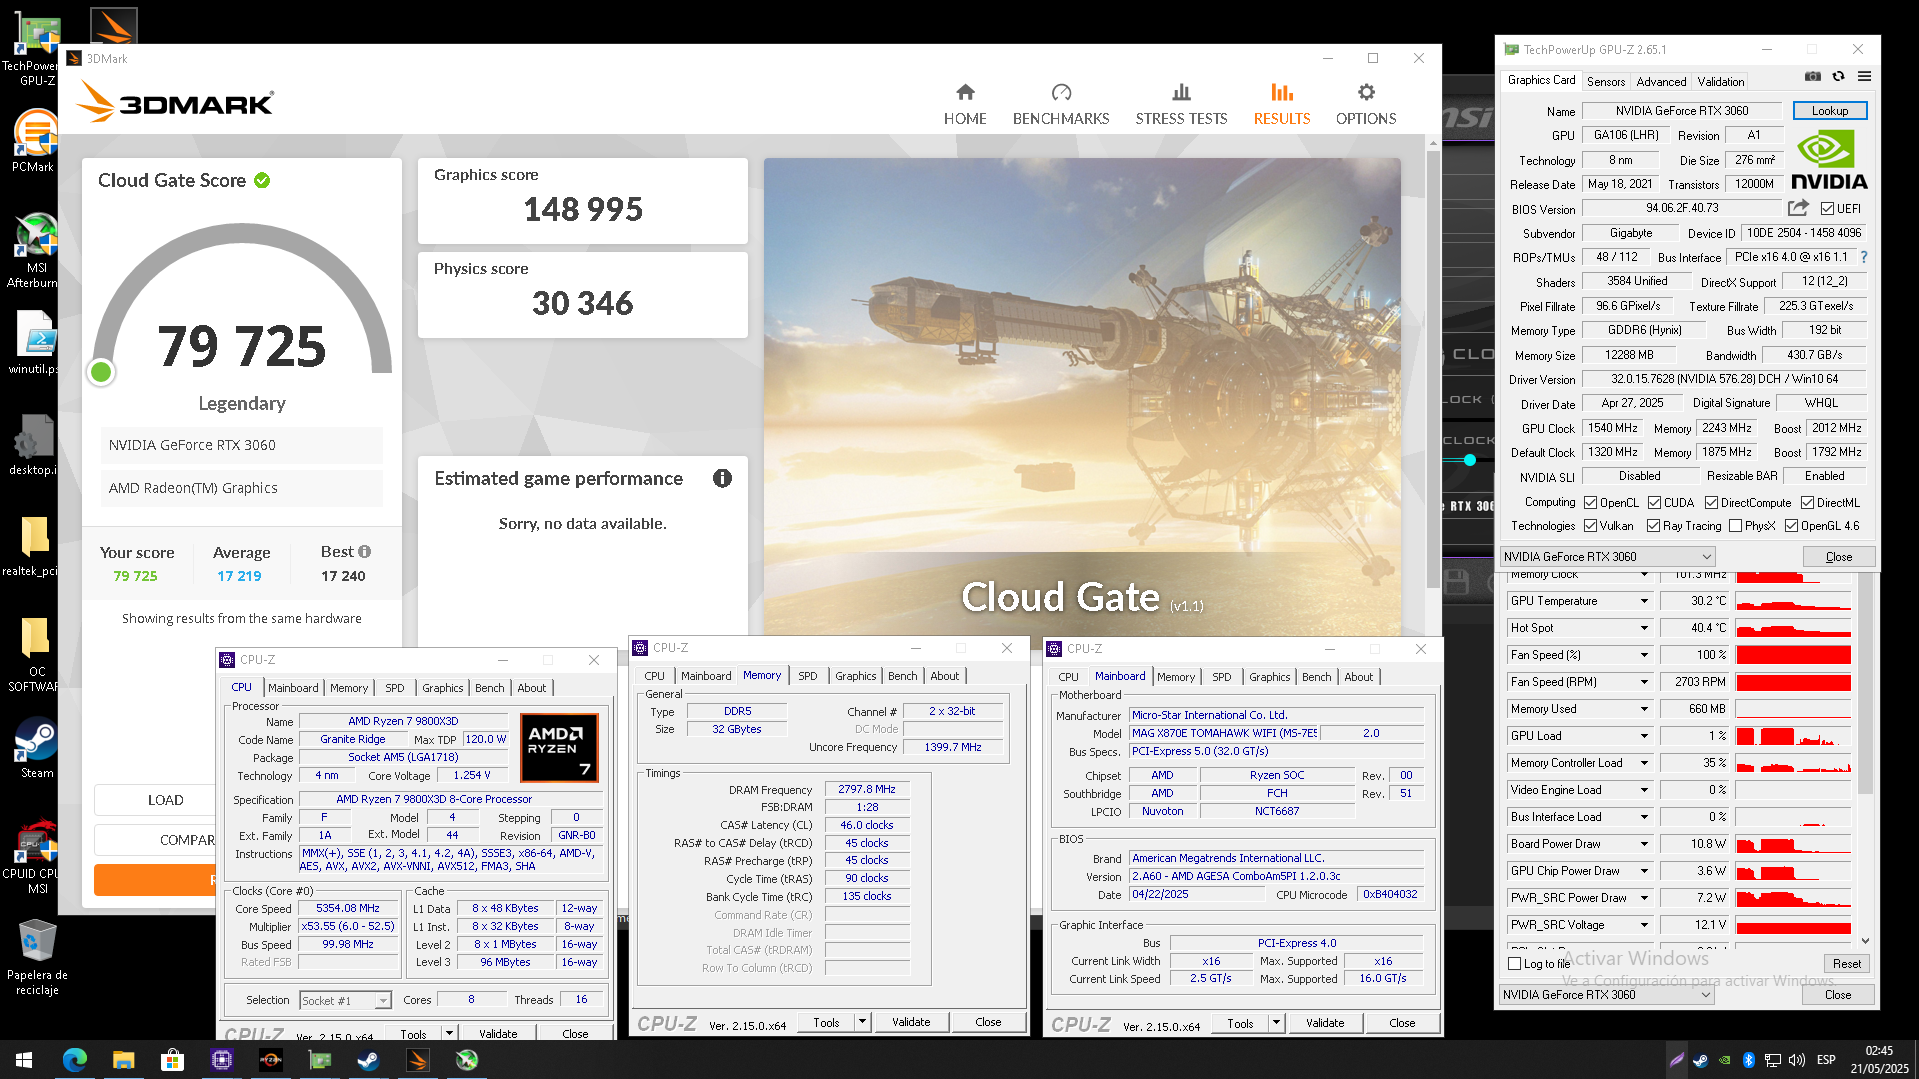Click the 3DMark results vertical scrollbar
This screenshot has width=1919, height=1079.
[x=1433, y=370]
